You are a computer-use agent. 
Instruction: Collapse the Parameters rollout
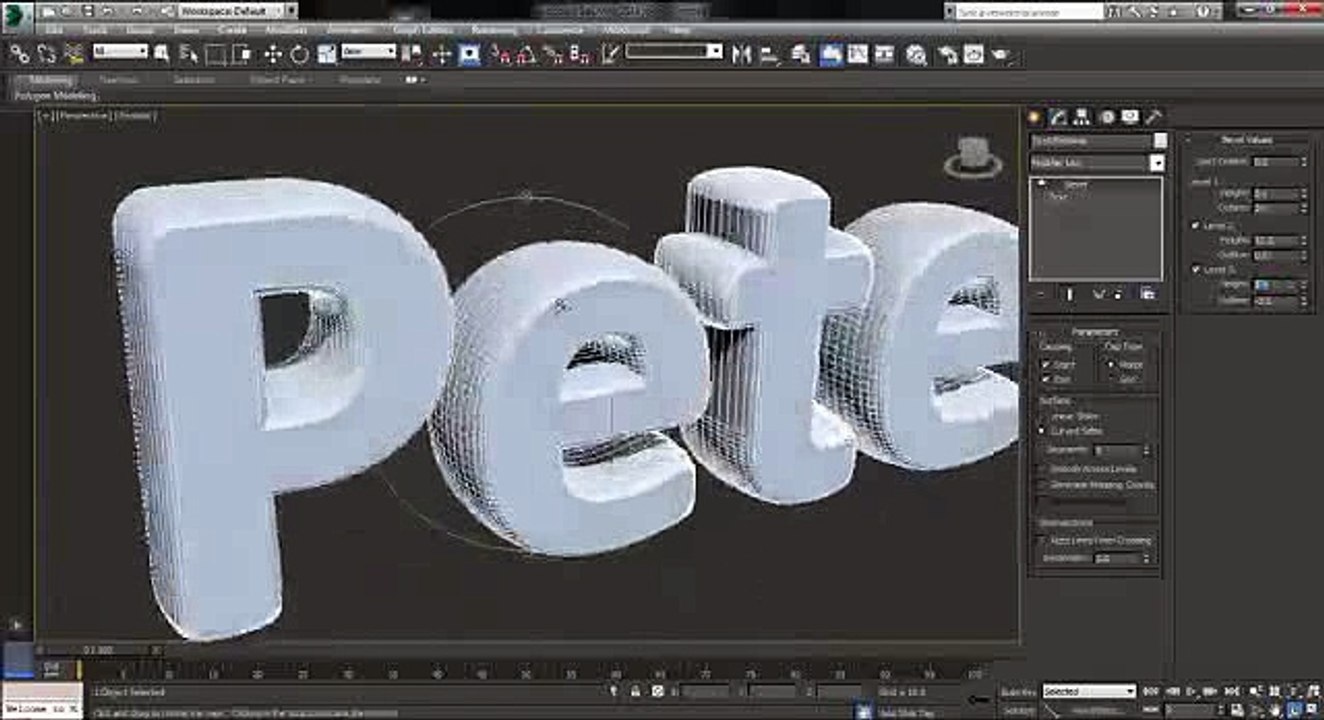[x=1094, y=332]
